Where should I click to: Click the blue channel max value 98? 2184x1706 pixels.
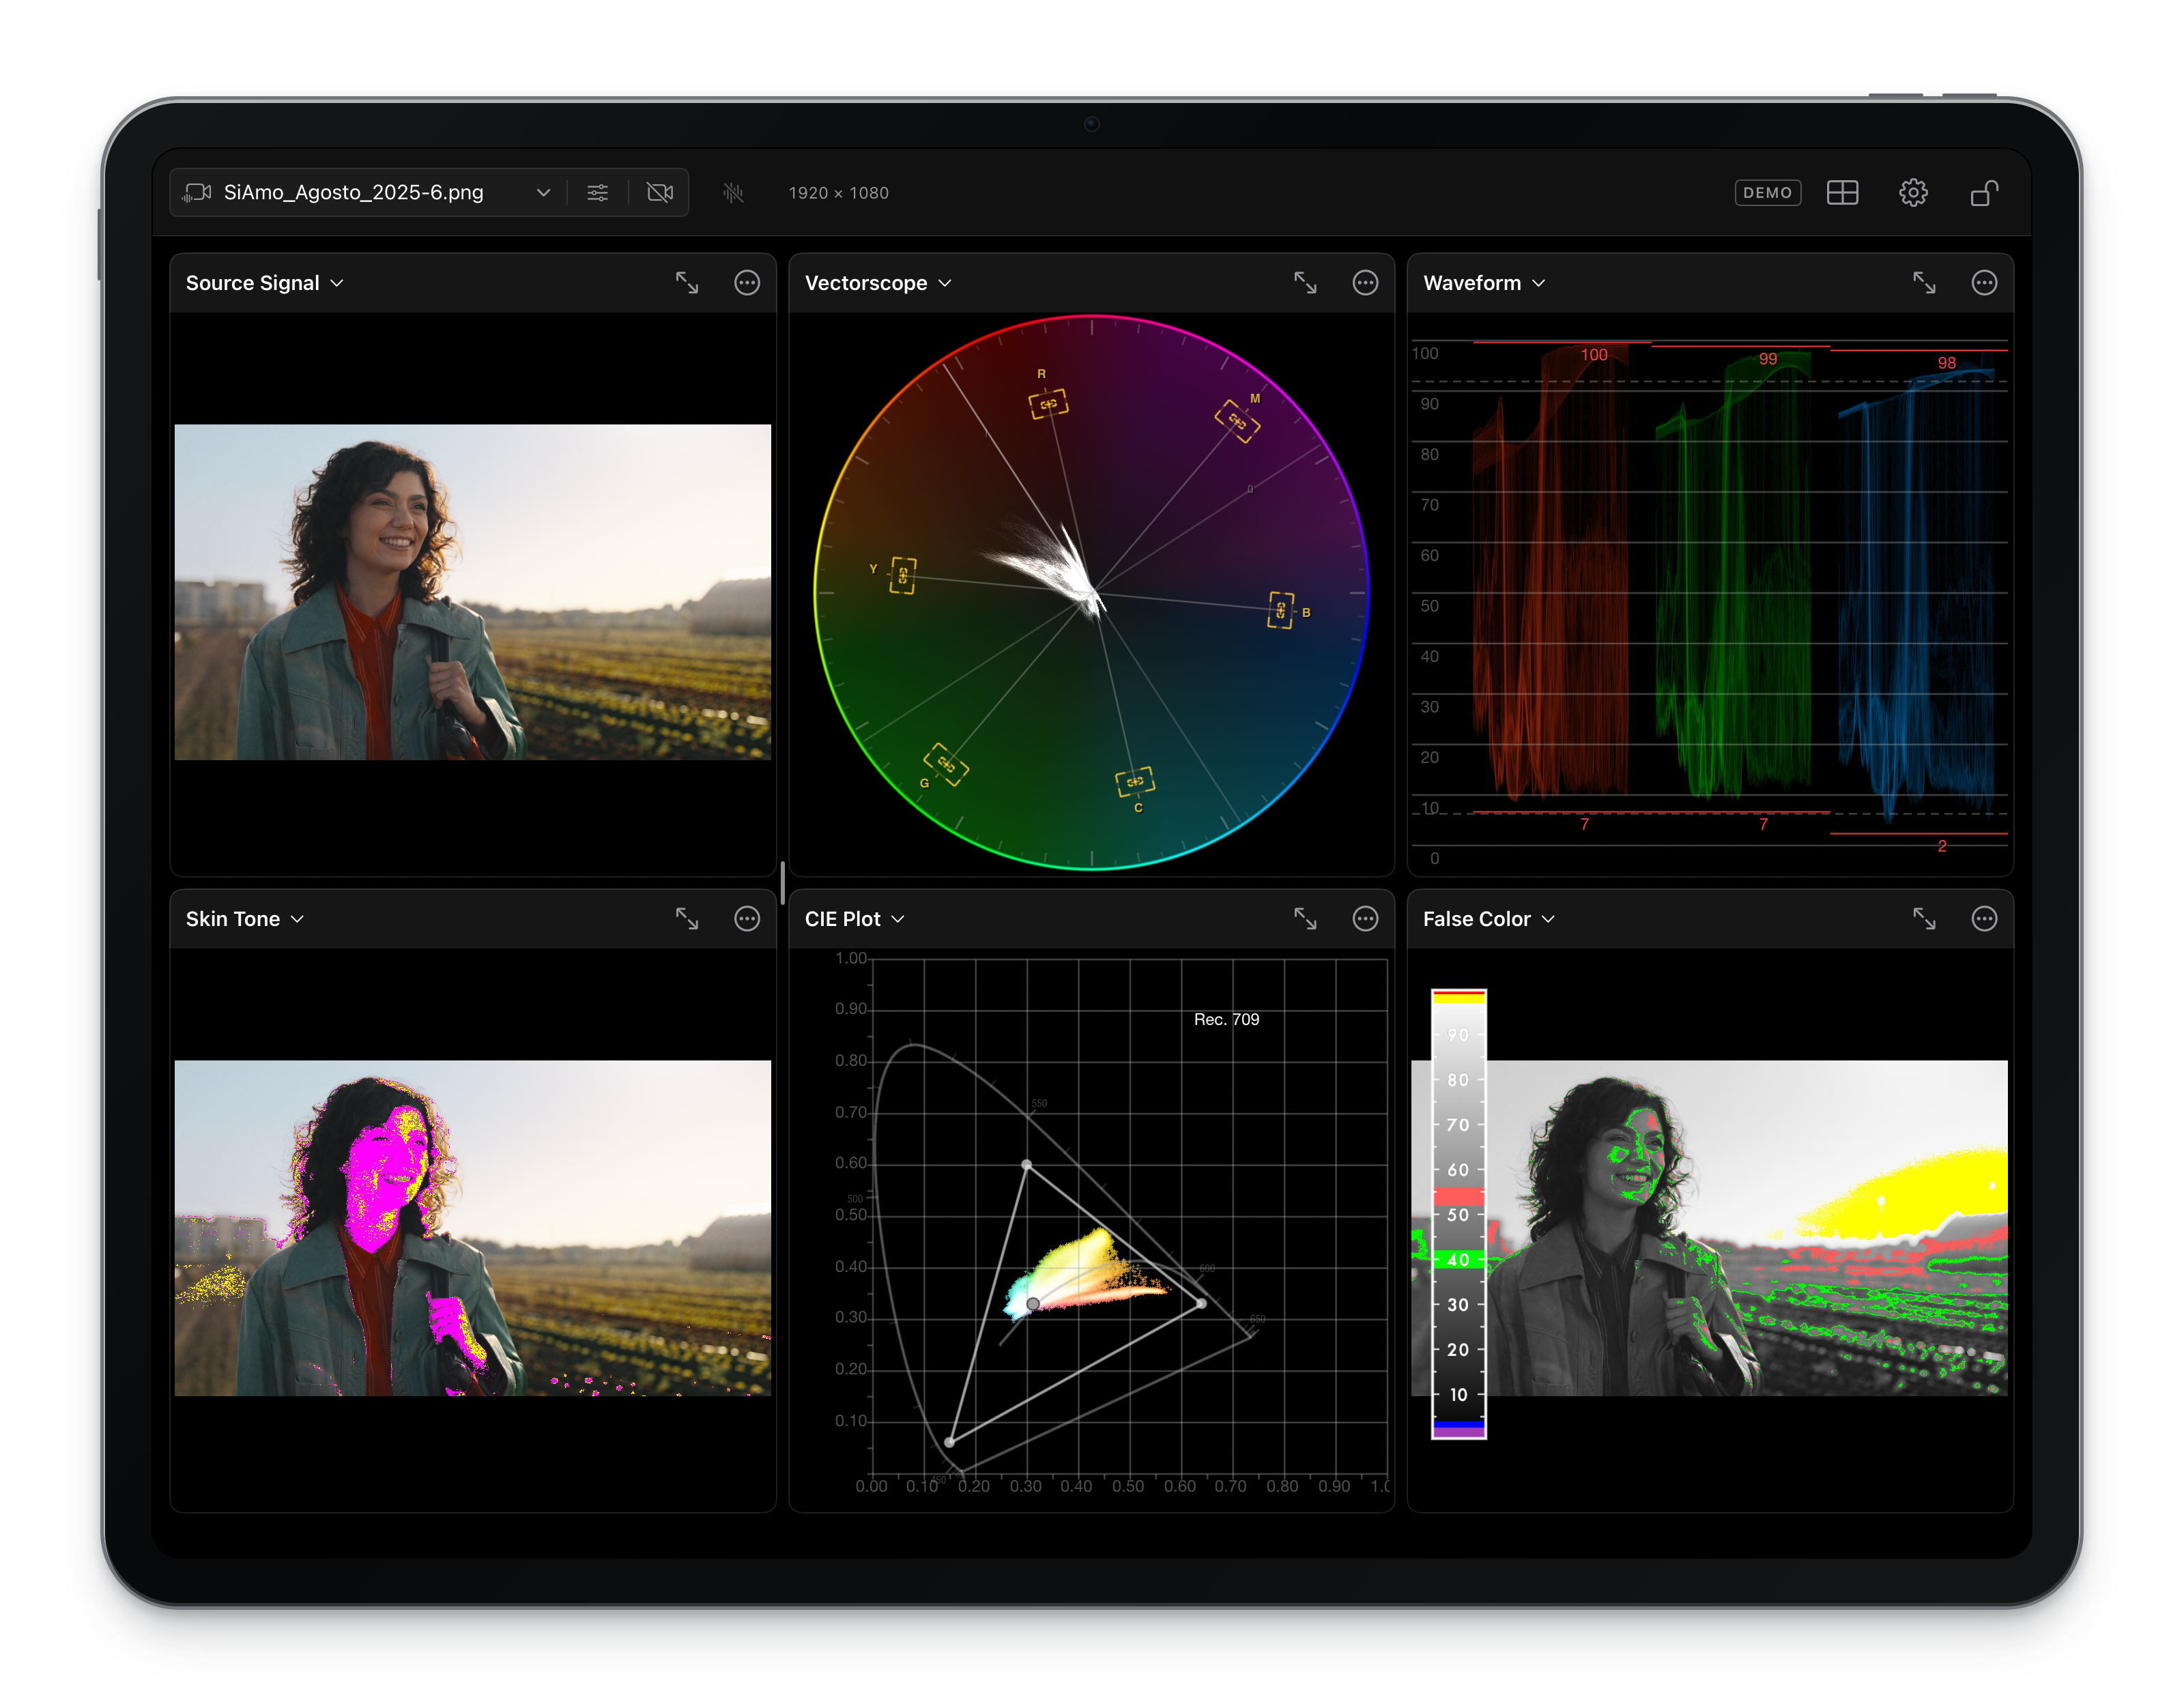1946,363
